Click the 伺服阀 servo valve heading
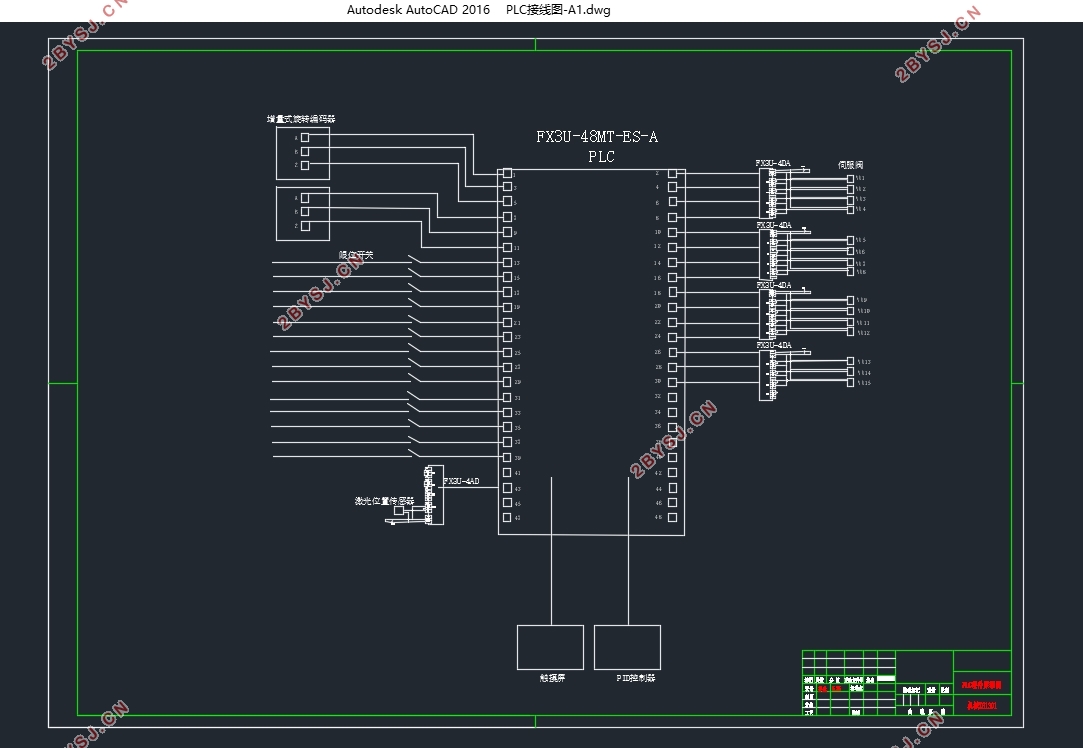Screen dimensions: 1083x748 (850, 164)
